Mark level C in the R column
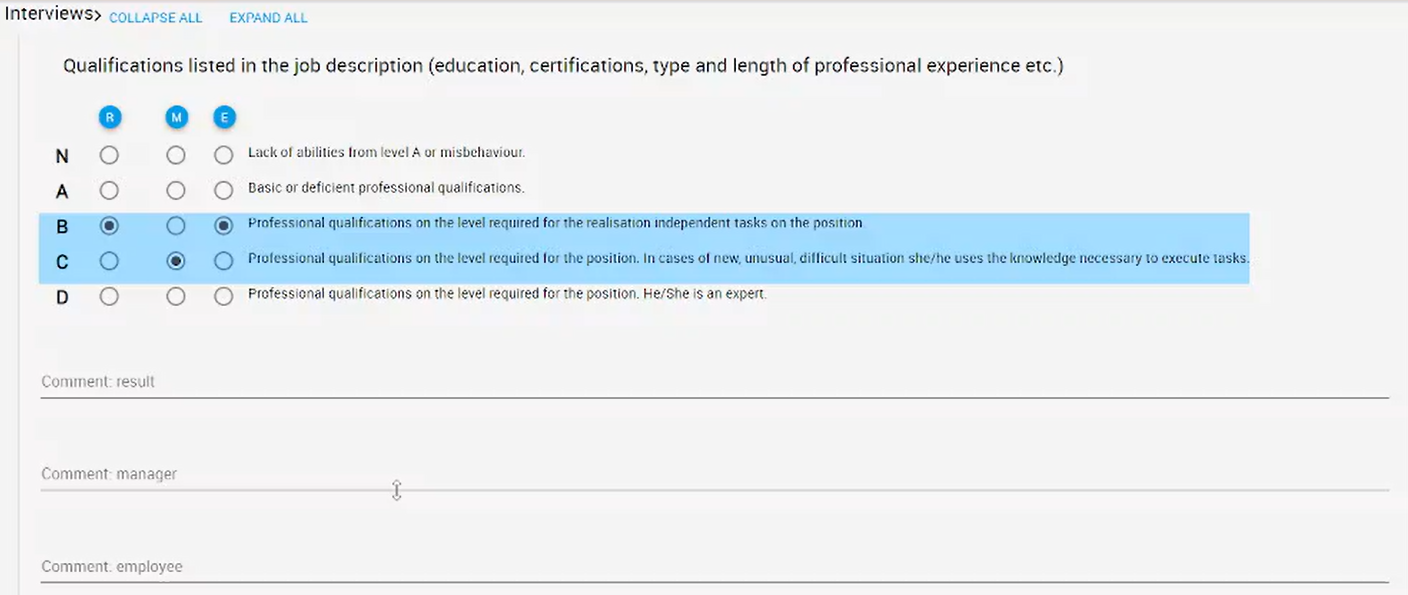 click(109, 260)
